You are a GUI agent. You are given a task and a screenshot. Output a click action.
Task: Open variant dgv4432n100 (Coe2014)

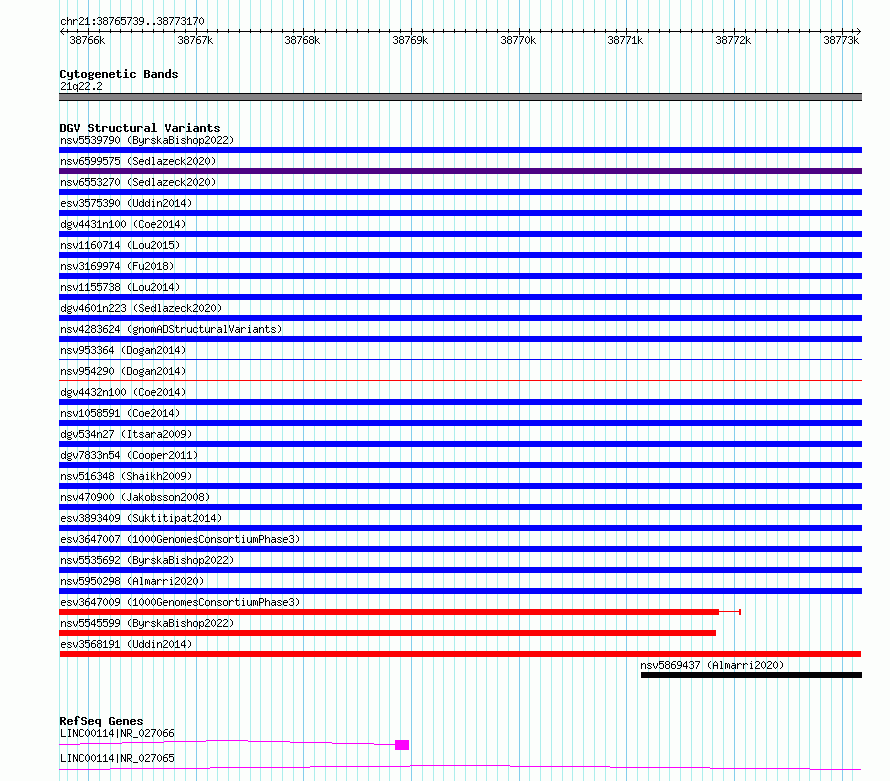click(x=123, y=392)
